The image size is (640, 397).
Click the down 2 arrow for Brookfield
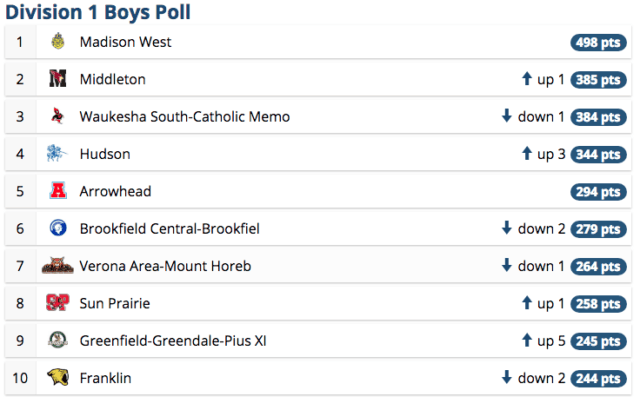point(507,228)
